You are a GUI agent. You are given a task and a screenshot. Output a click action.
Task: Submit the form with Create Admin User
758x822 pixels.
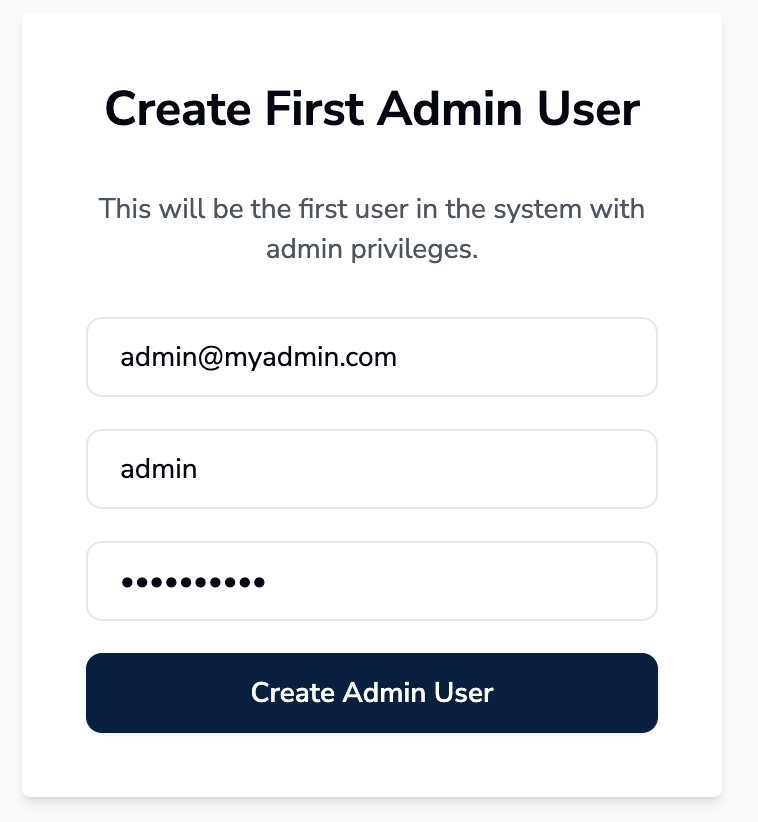click(371, 693)
